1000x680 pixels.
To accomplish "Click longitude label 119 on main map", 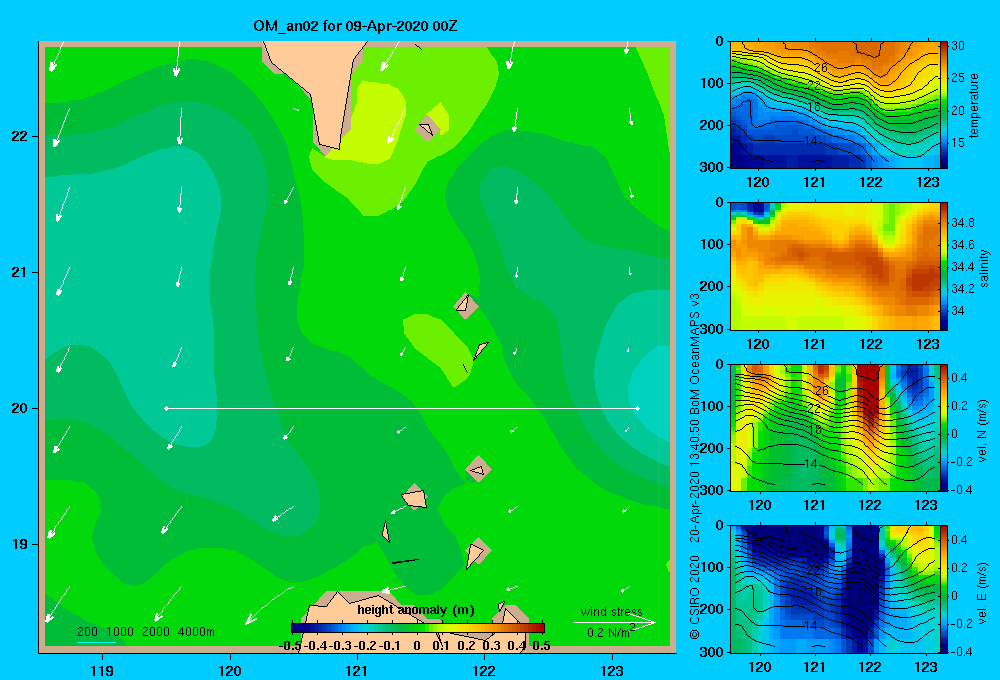I will (102, 670).
